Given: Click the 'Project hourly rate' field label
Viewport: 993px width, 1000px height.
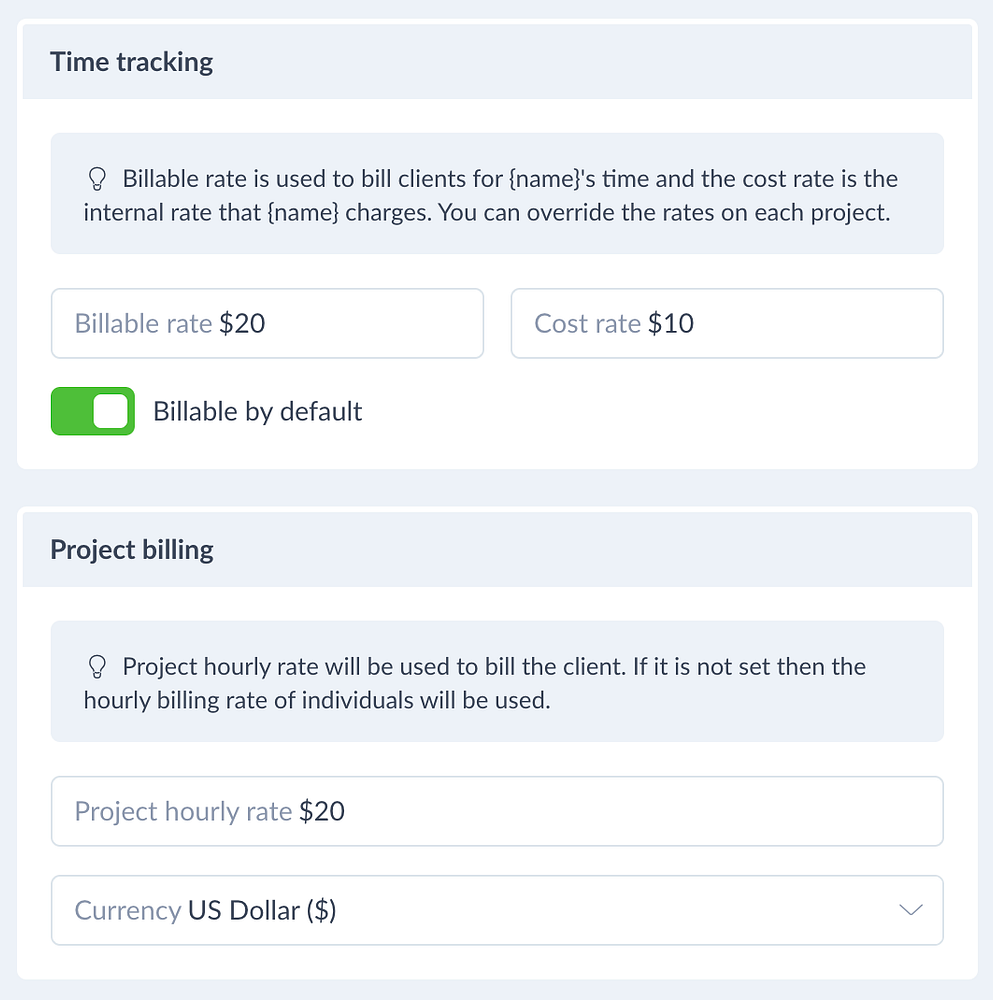Looking at the screenshot, I should [x=183, y=811].
